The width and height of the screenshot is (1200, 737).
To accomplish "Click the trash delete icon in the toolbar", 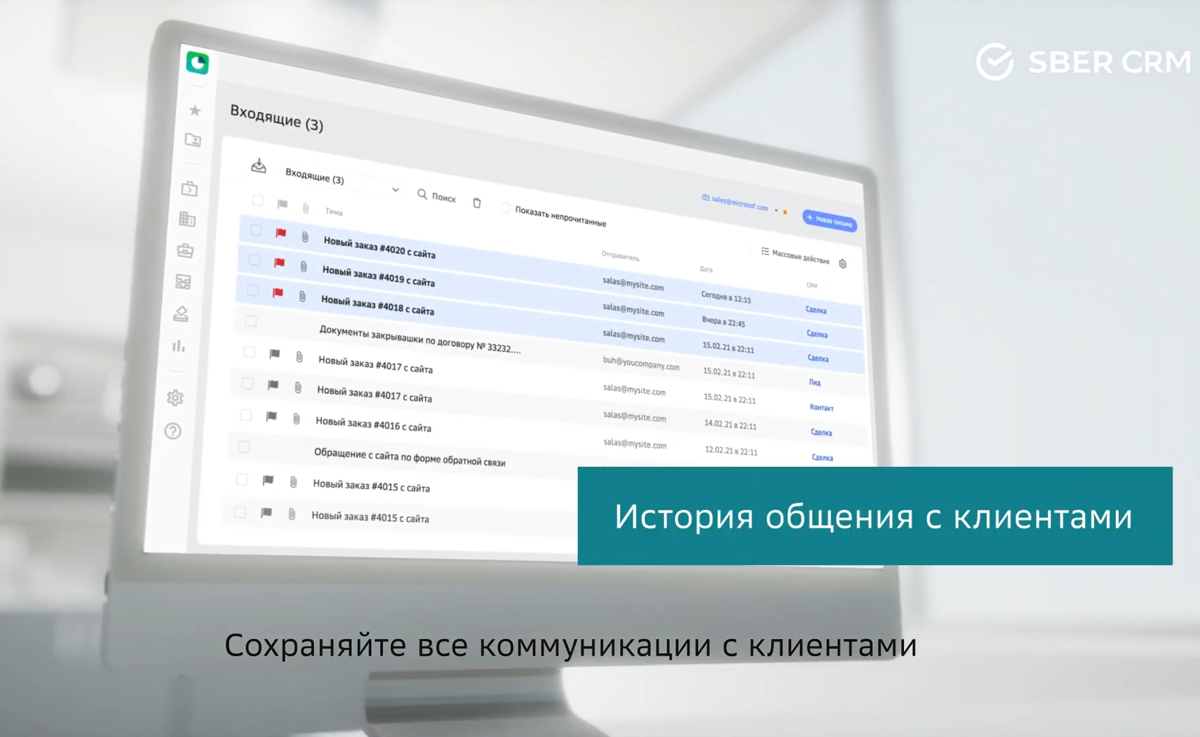I will (478, 202).
